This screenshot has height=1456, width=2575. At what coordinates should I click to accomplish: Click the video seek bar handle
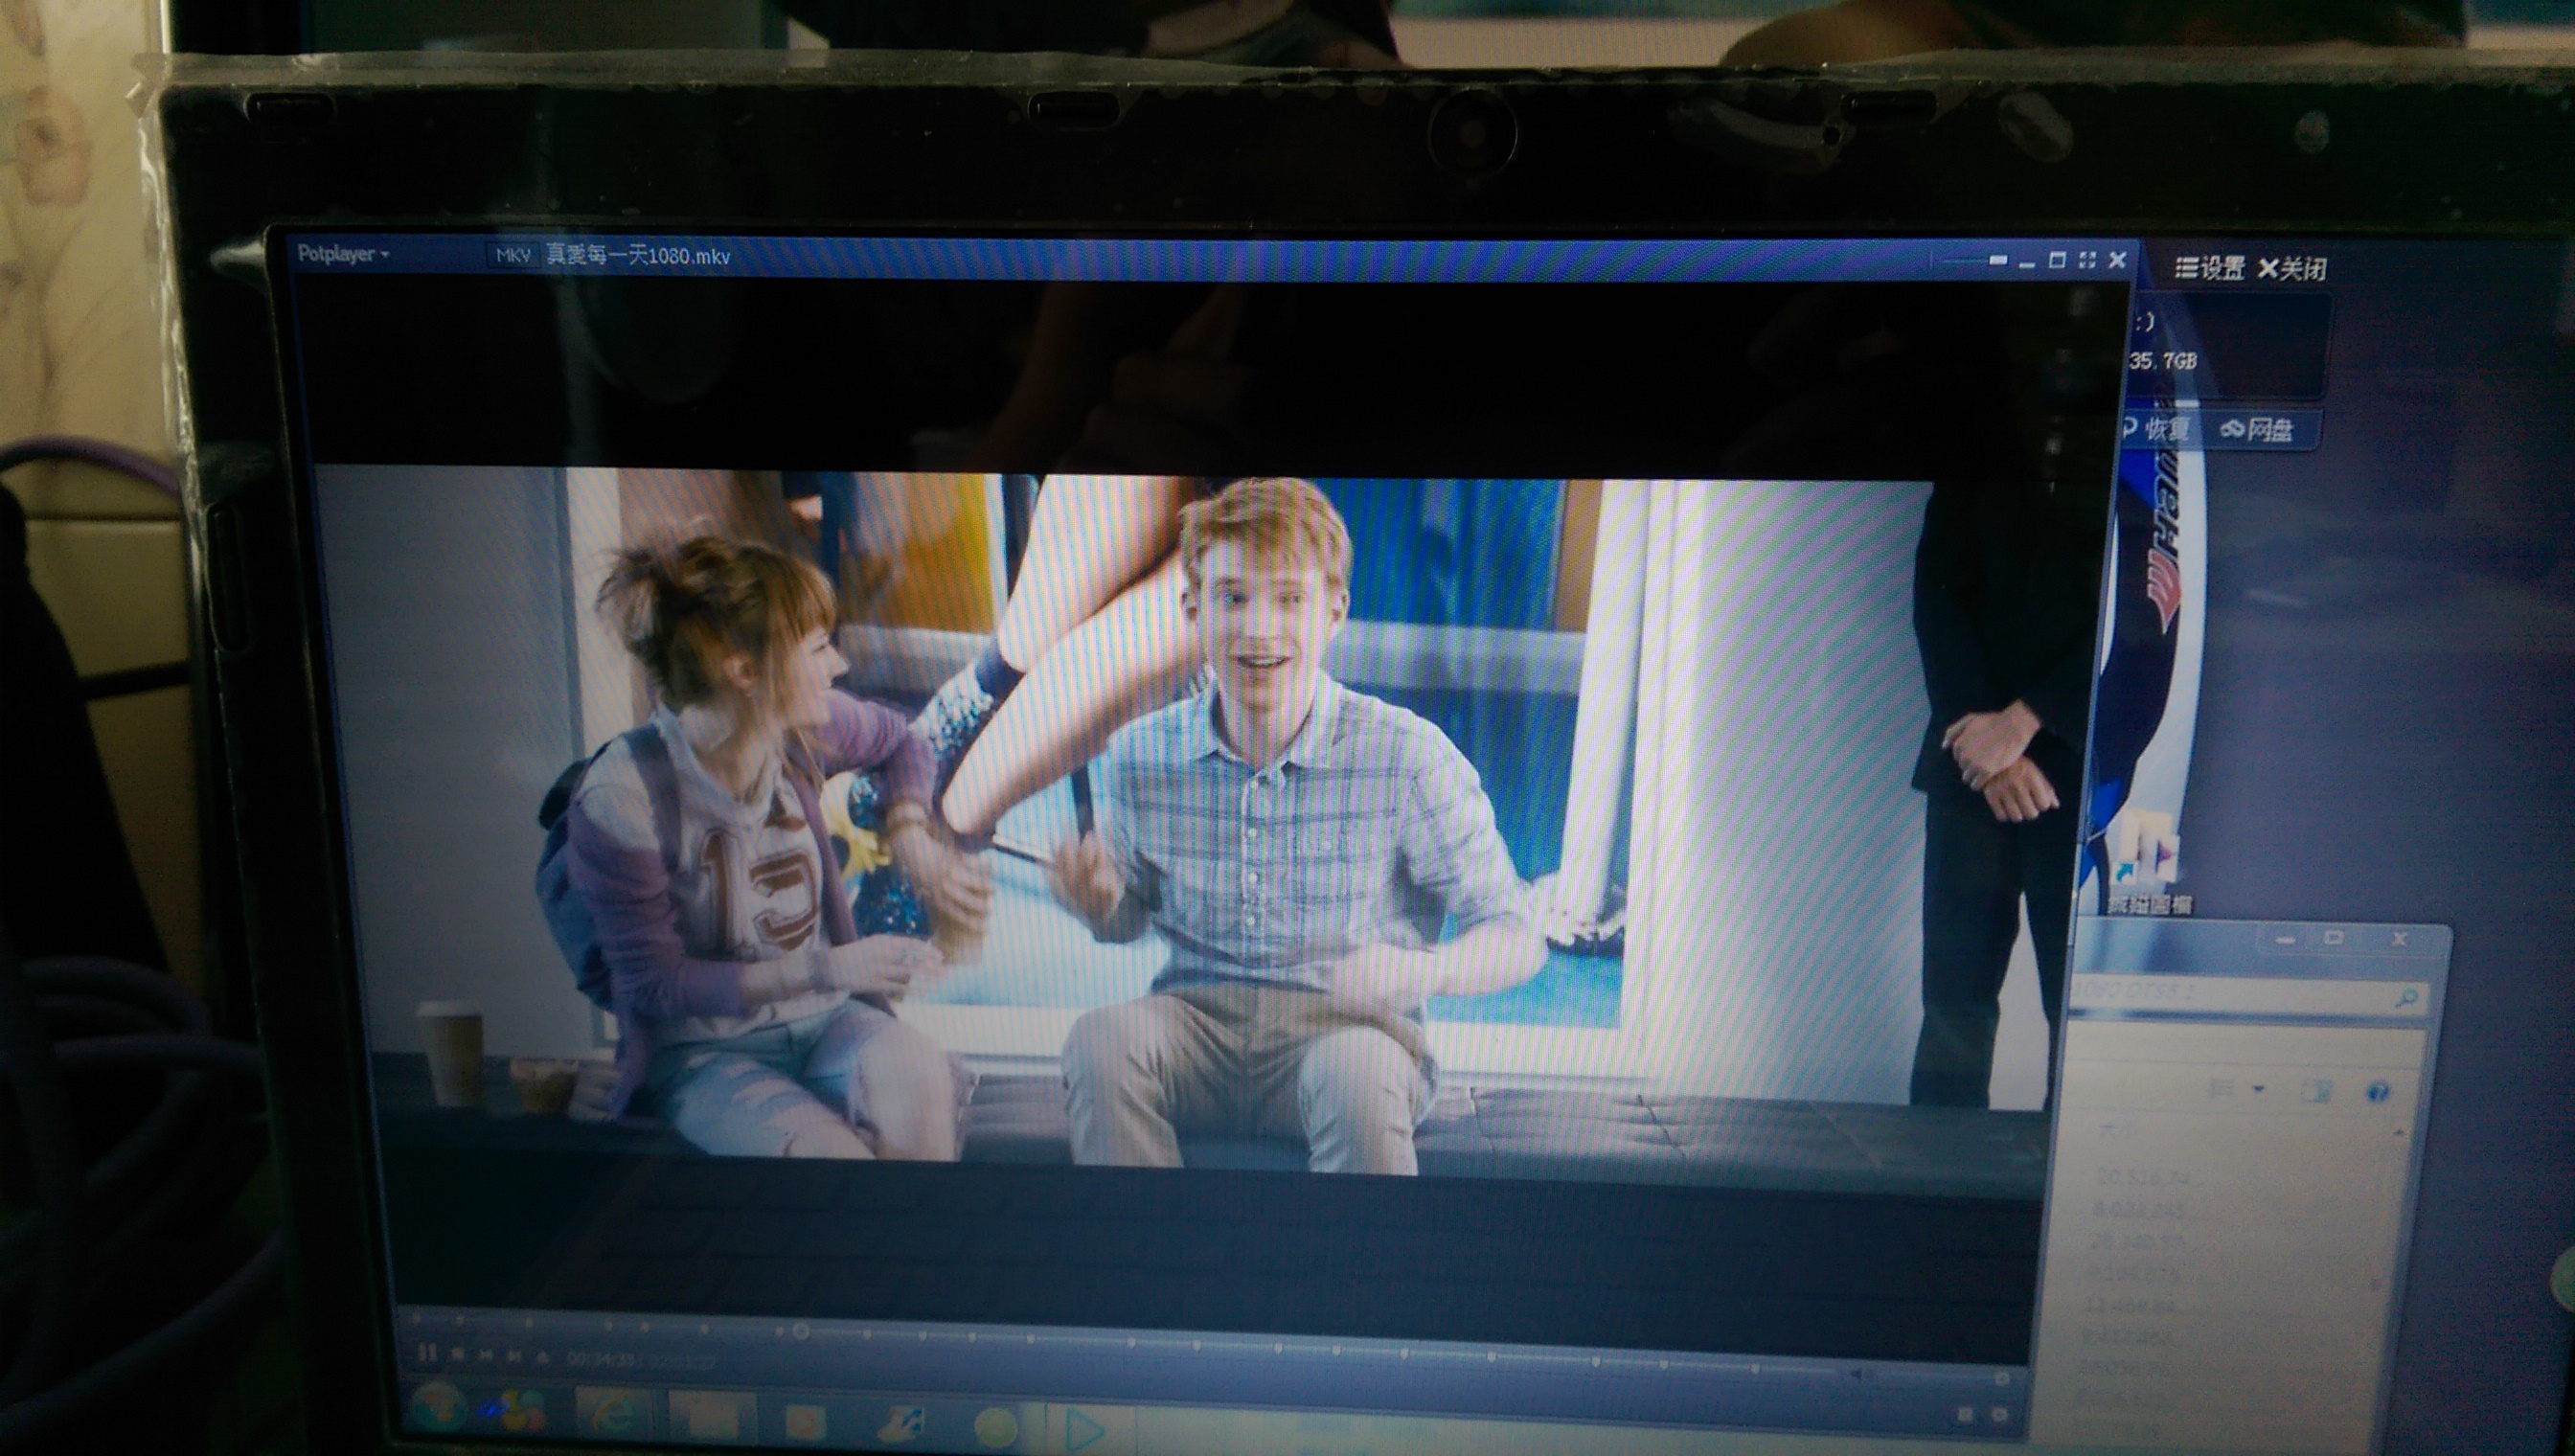[x=801, y=1331]
